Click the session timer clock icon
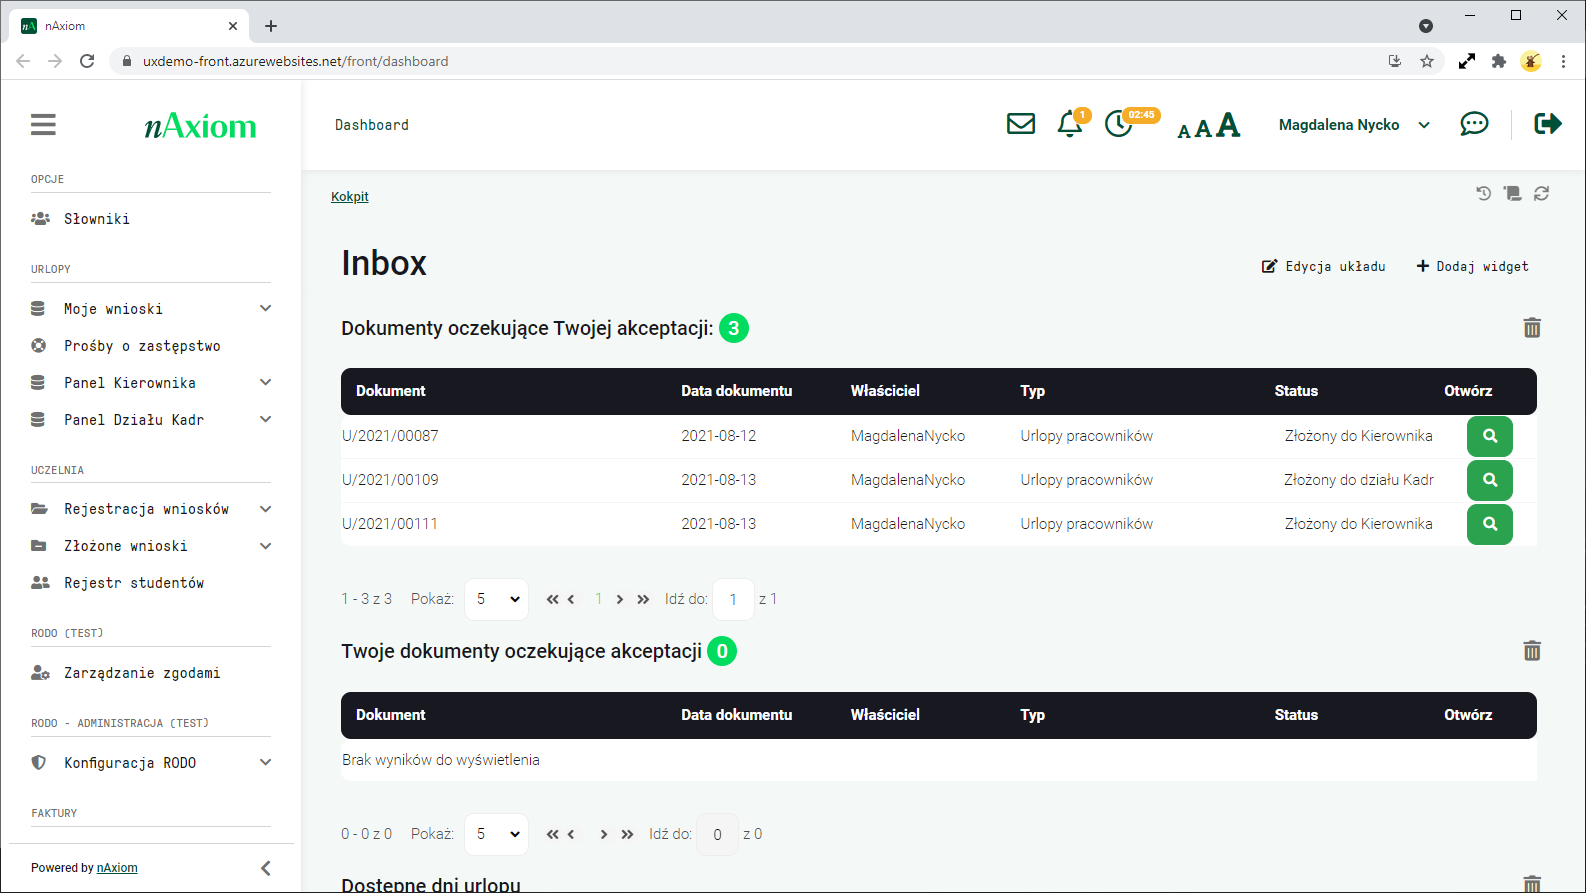This screenshot has height=893, width=1586. click(x=1118, y=125)
